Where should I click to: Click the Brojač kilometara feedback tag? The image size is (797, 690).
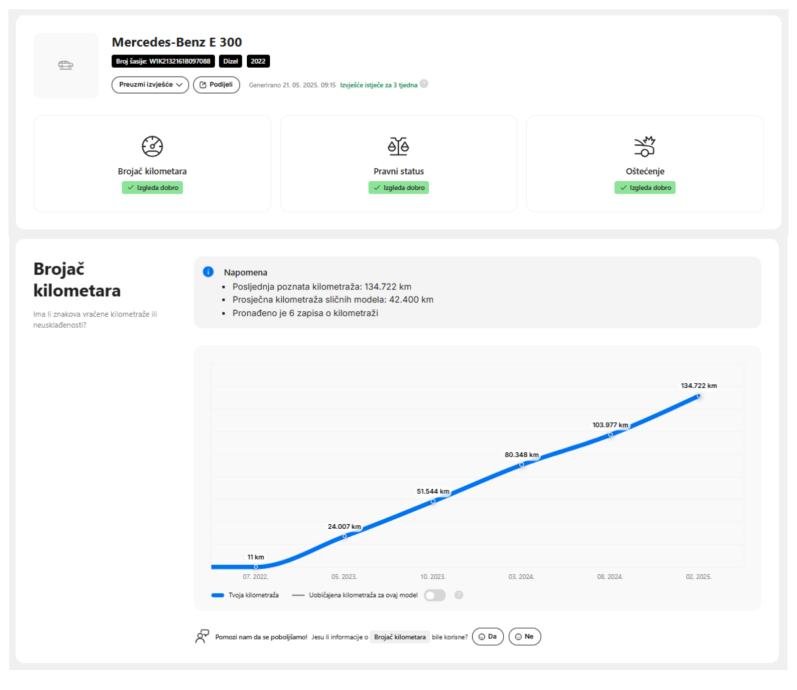(400, 637)
